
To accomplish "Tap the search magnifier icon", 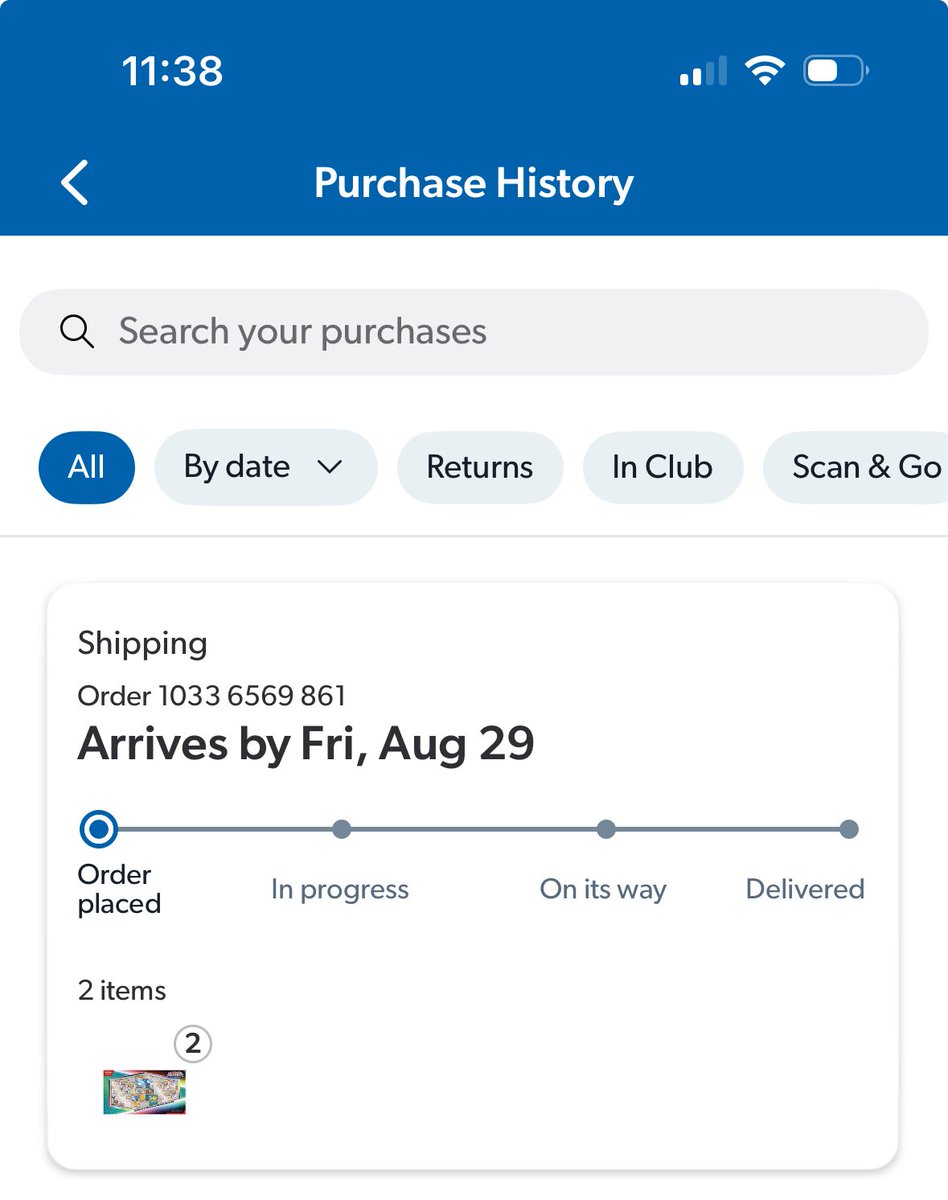I will point(76,331).
